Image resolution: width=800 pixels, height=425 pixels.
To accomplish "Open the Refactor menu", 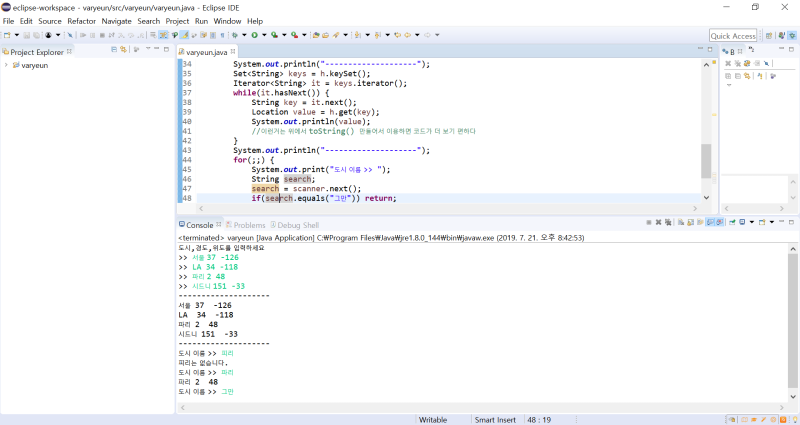I will [82, 21].
